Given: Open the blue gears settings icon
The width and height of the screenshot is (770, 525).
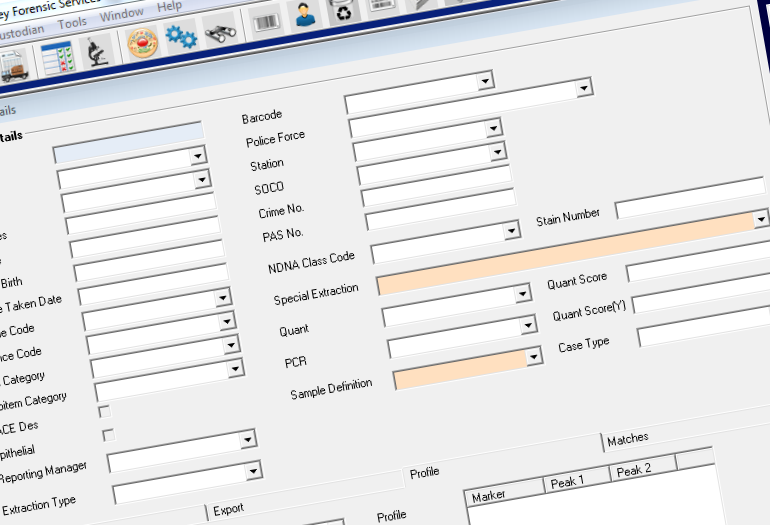Looking at the screenshot, I should click(181, 39).
